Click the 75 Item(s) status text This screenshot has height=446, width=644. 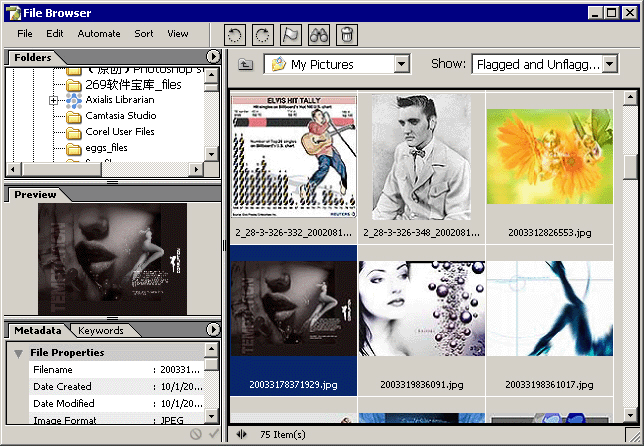pyautogui.click(x=283, y=435)
